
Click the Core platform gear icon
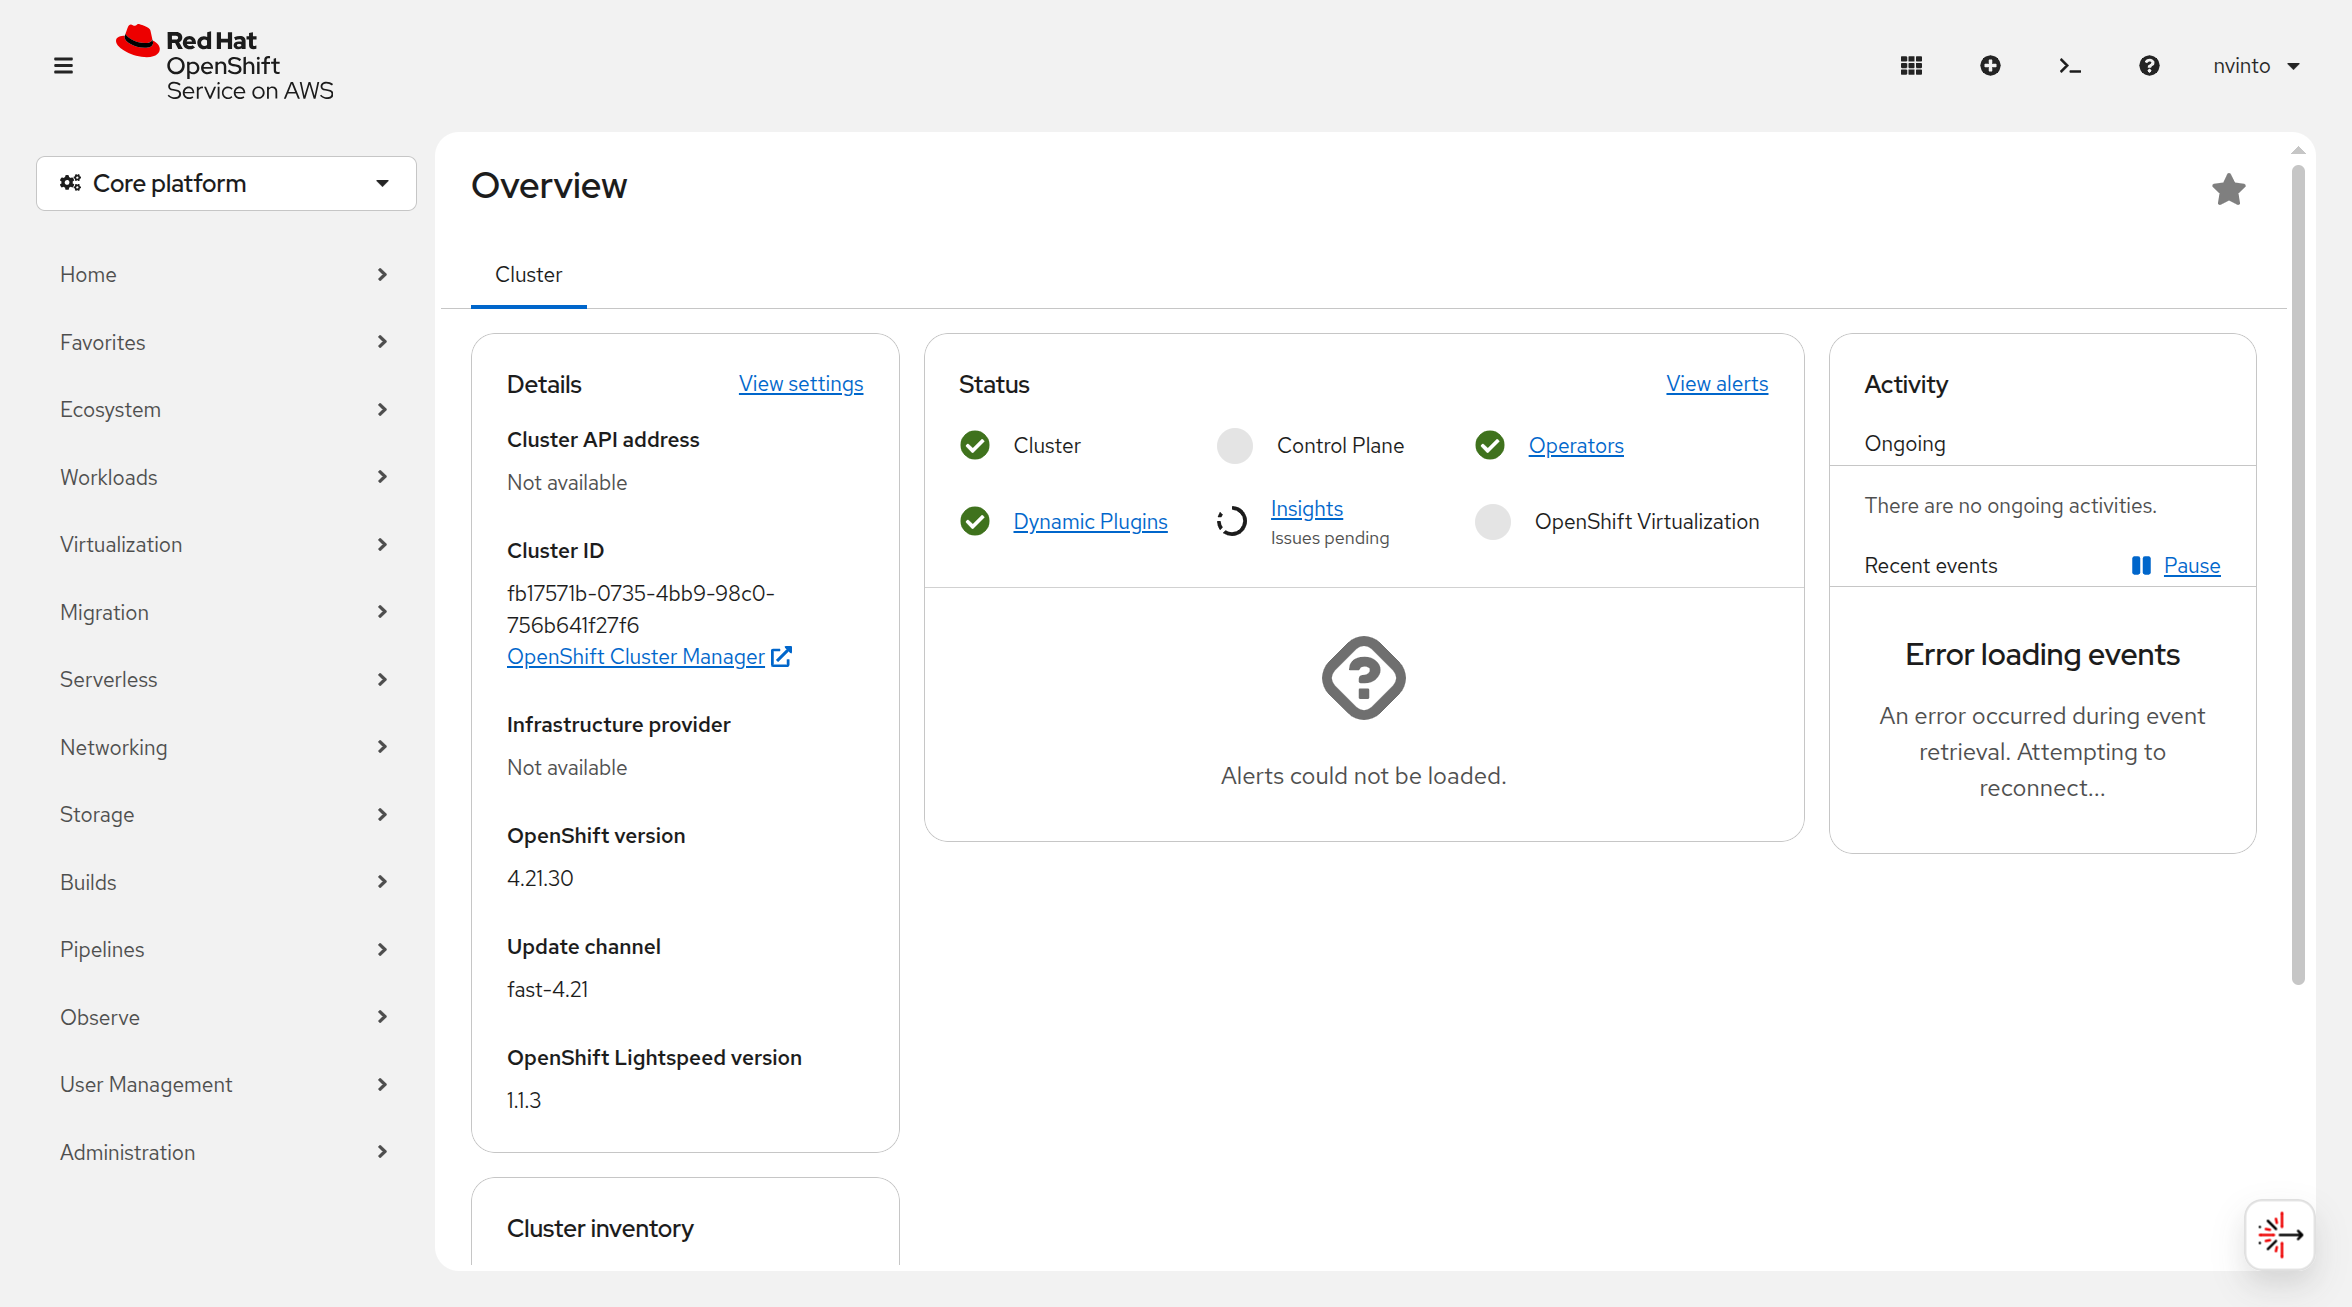click(x=70, y=183)
